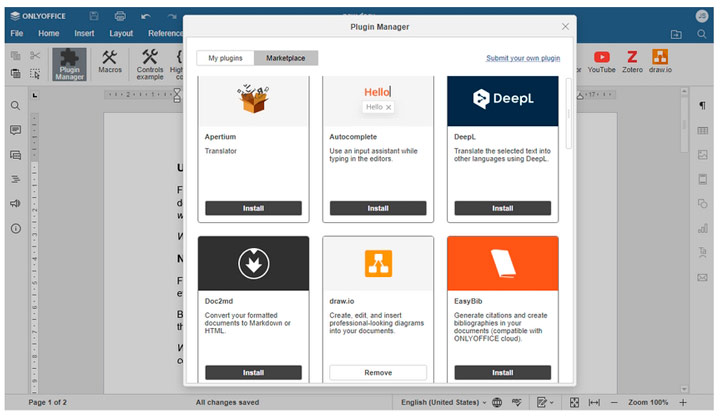Open the File menu
Image resolution: width=720 pixels, height=416 pixels.
pos(17,34)
